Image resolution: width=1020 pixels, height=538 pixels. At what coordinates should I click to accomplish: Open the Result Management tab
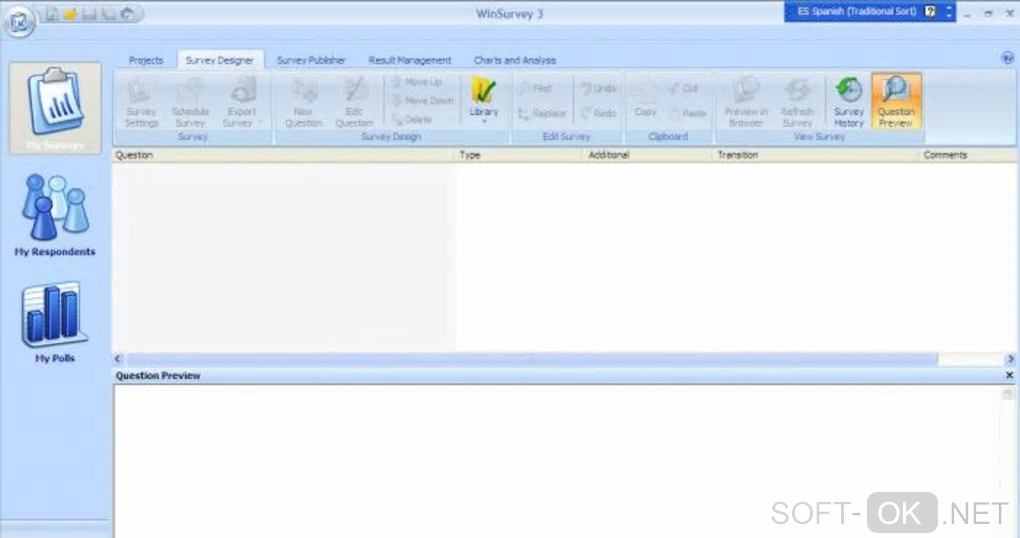coord(410,60)
